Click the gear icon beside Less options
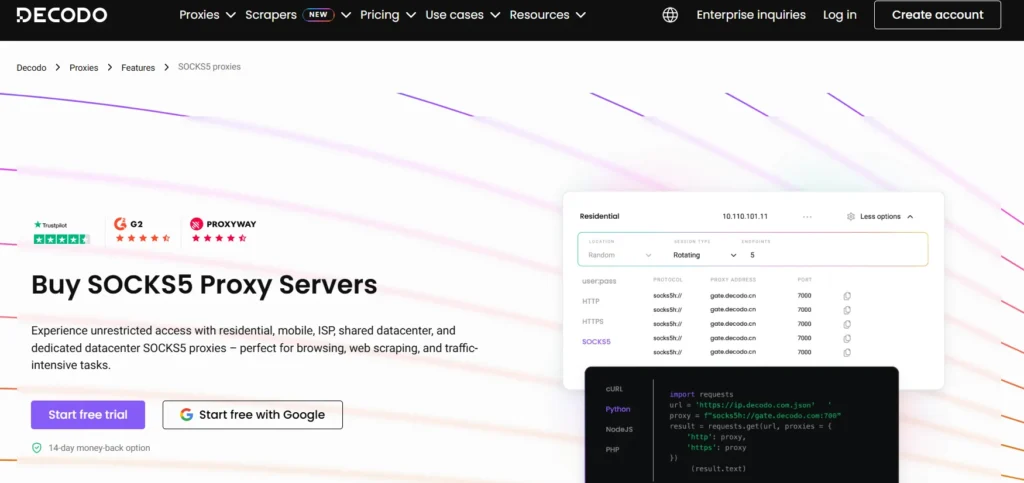Viewport: 1024px width, 483px height. tap(850, 217)
